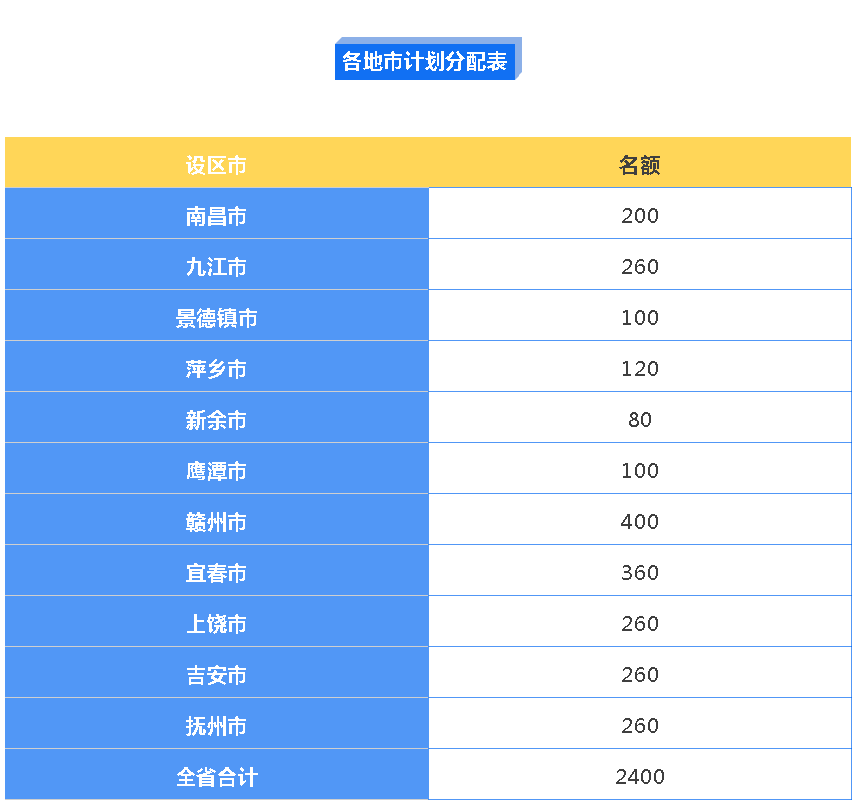This screenshot has height=804, width=857.
Task: Select the 吉安市 cell
Action: point(216,675)
